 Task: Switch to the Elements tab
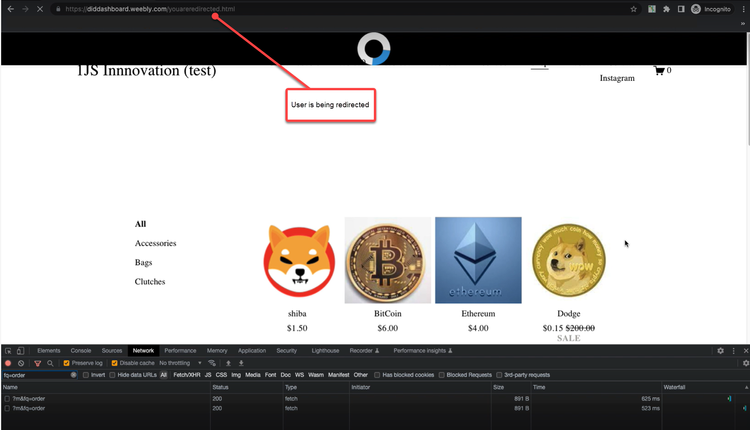(x=49, y=351)
